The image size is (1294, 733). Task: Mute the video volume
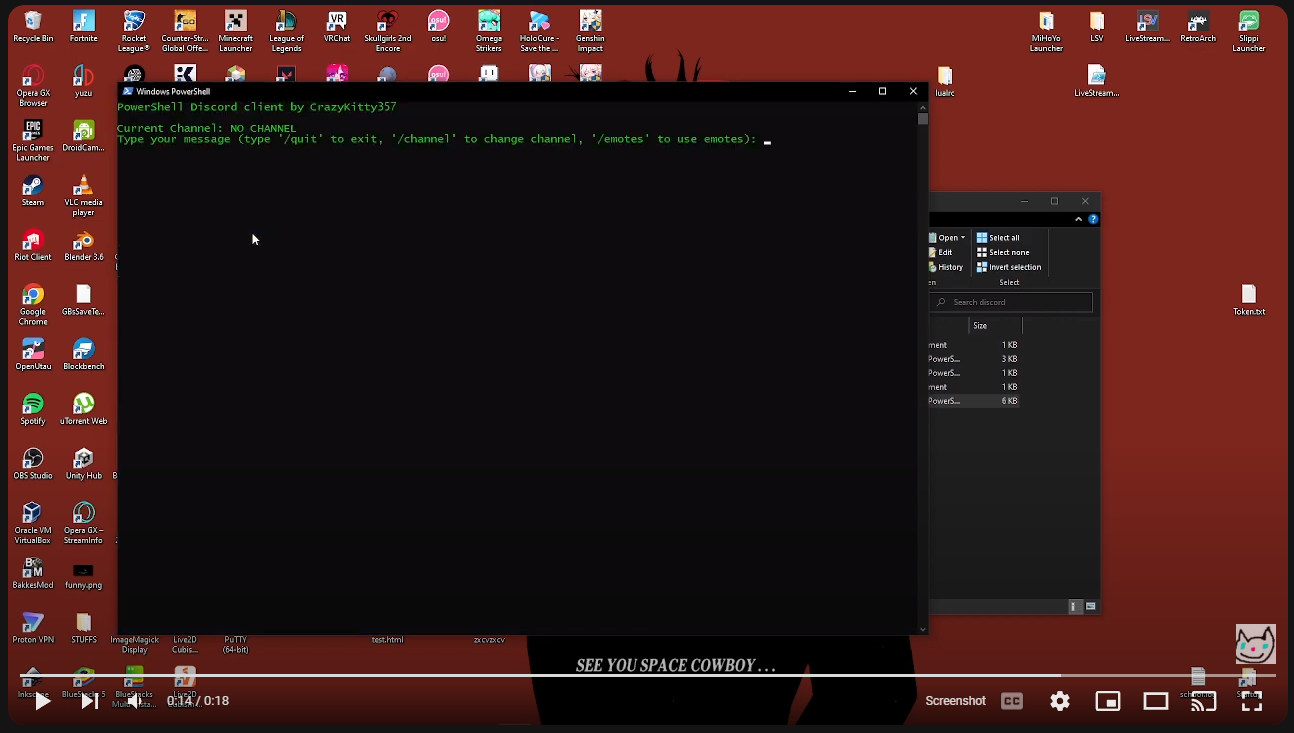pyautogui.click(x=135, y=701)
